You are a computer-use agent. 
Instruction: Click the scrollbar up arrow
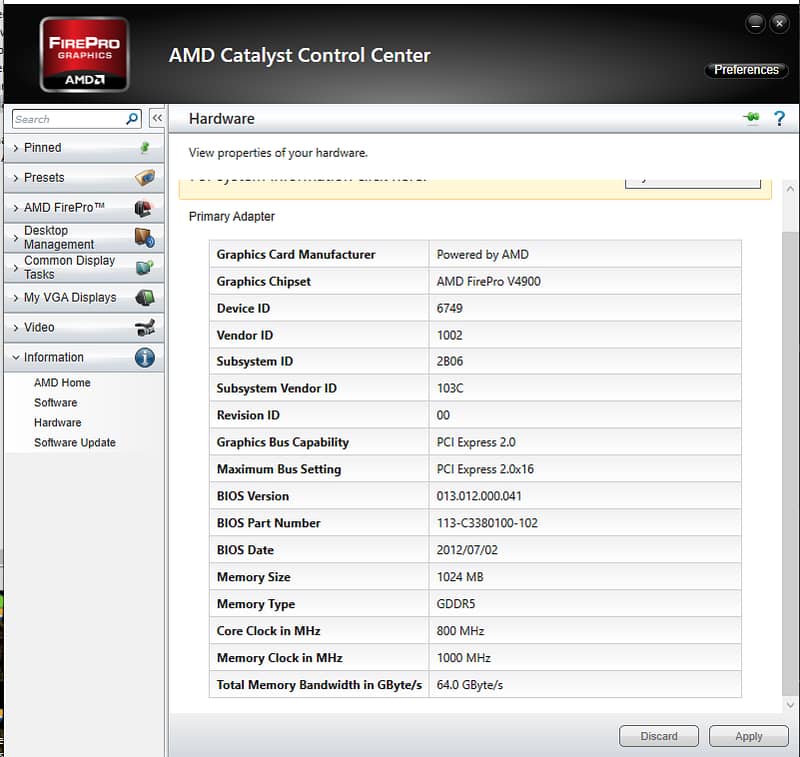pos(790,189)
